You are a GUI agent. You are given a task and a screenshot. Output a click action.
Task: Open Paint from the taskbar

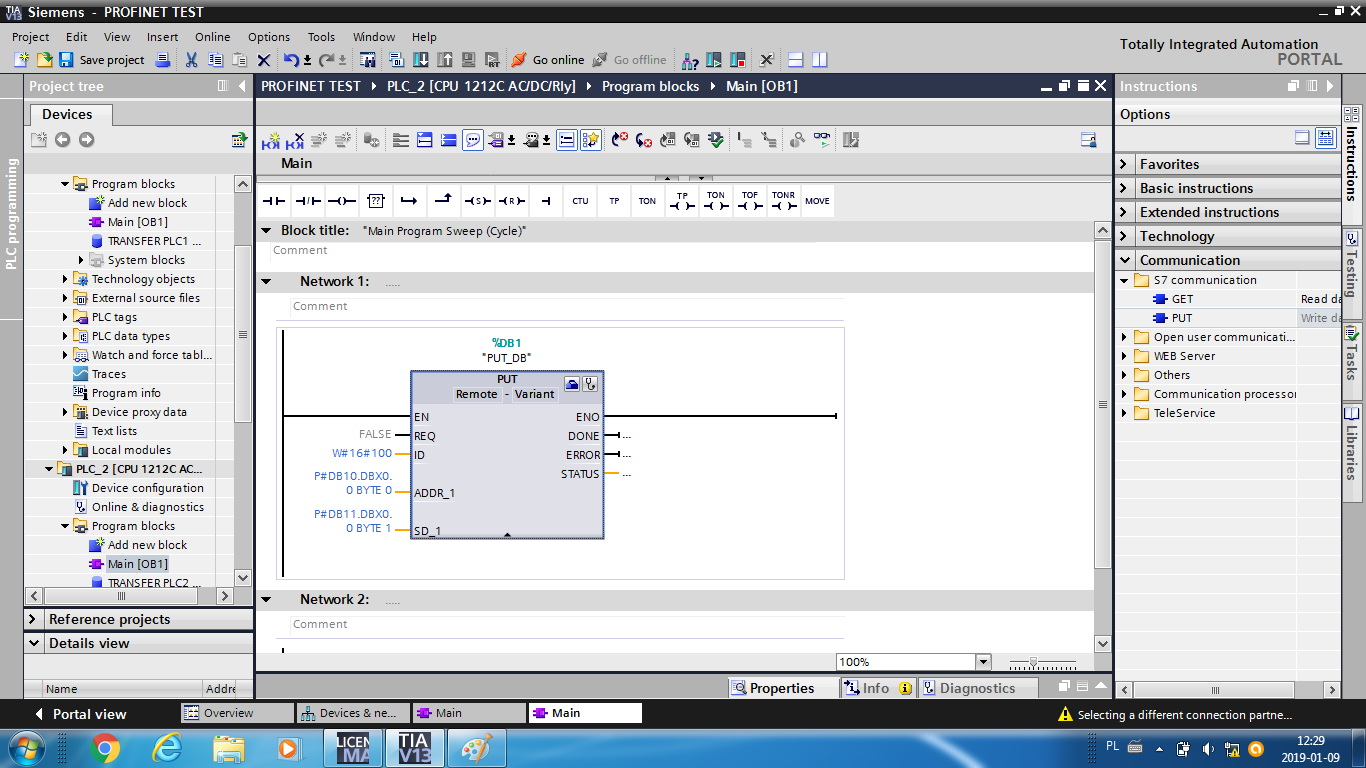coord(476,747)
